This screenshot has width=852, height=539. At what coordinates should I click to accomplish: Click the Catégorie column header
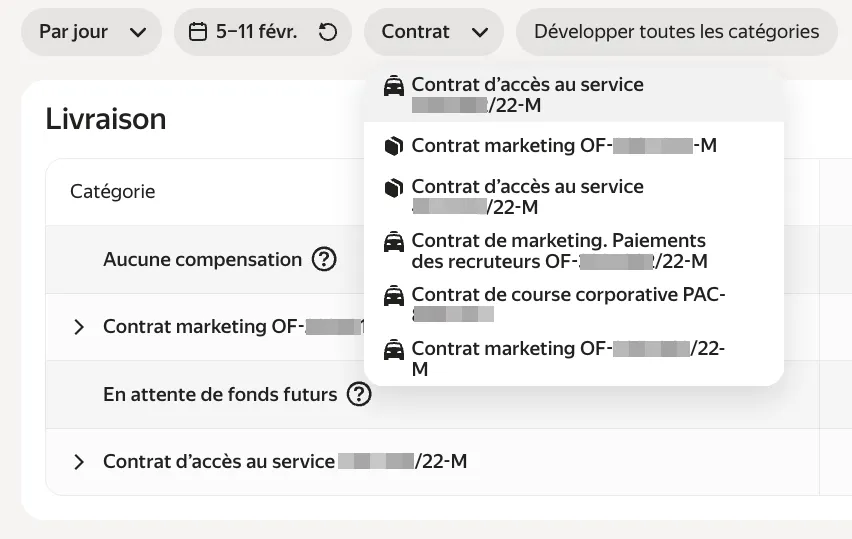coord(112,192)
